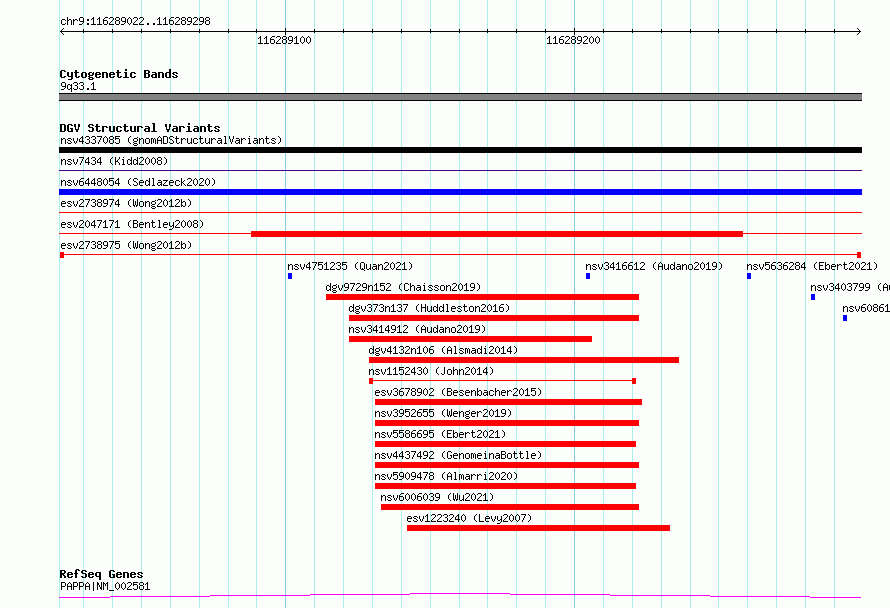Image resolution: width=890 pixels, height=608 pixels.
Task: Open the esv2738974 Wong2012b label
Action: pos(126,203)
